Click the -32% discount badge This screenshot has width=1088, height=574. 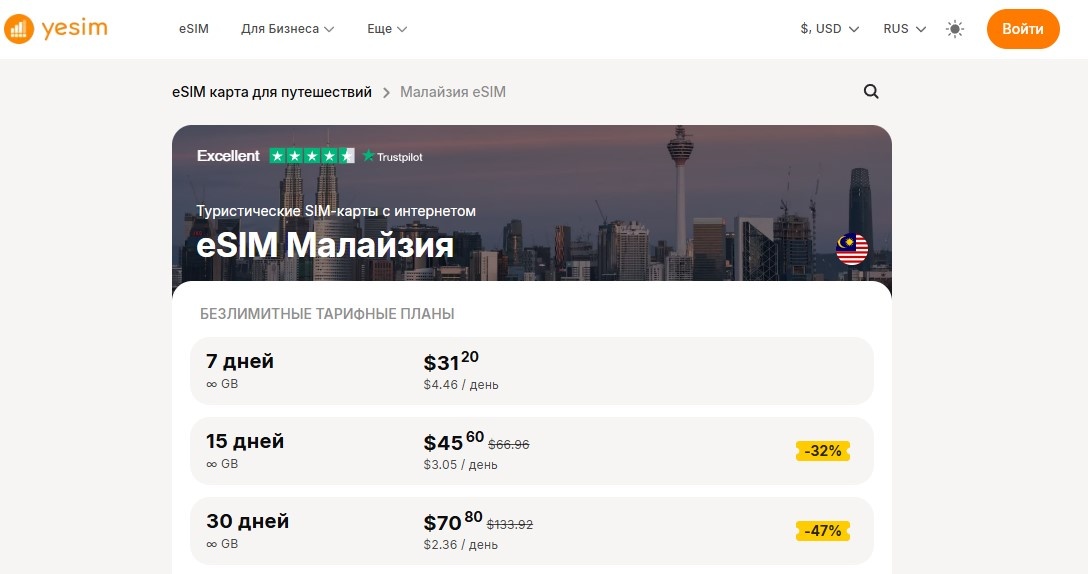[x=823, y=451]
